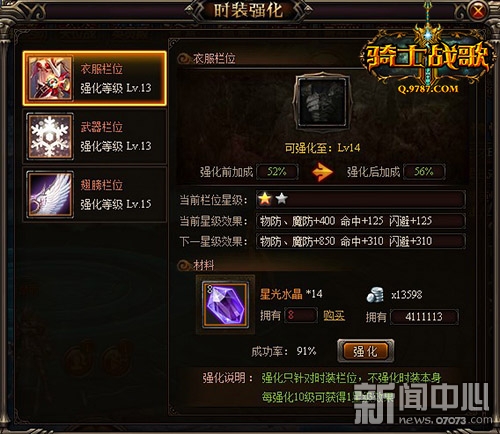
Task: Select the white wing slot icon
Action: [x=50, y=194]
